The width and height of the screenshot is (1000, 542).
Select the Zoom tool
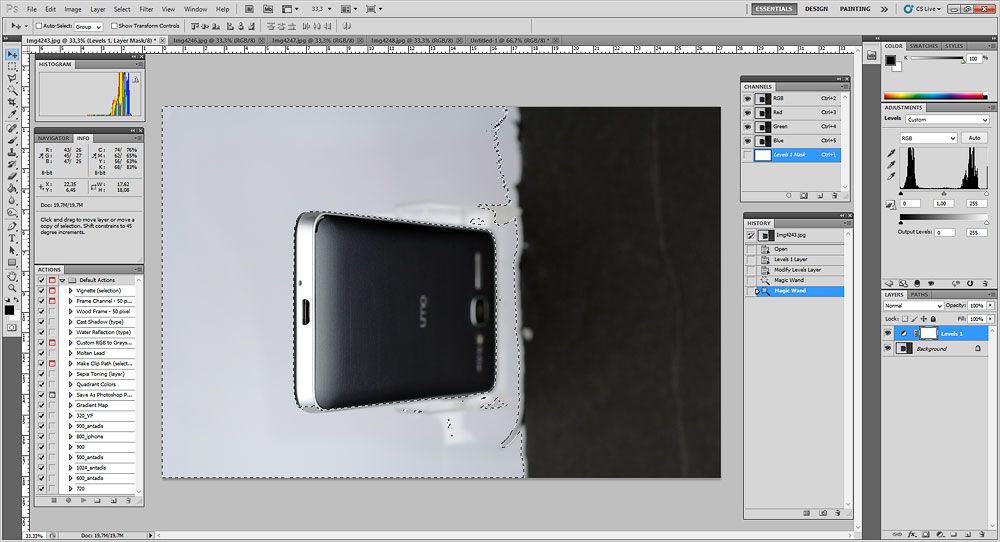(12, 288)
